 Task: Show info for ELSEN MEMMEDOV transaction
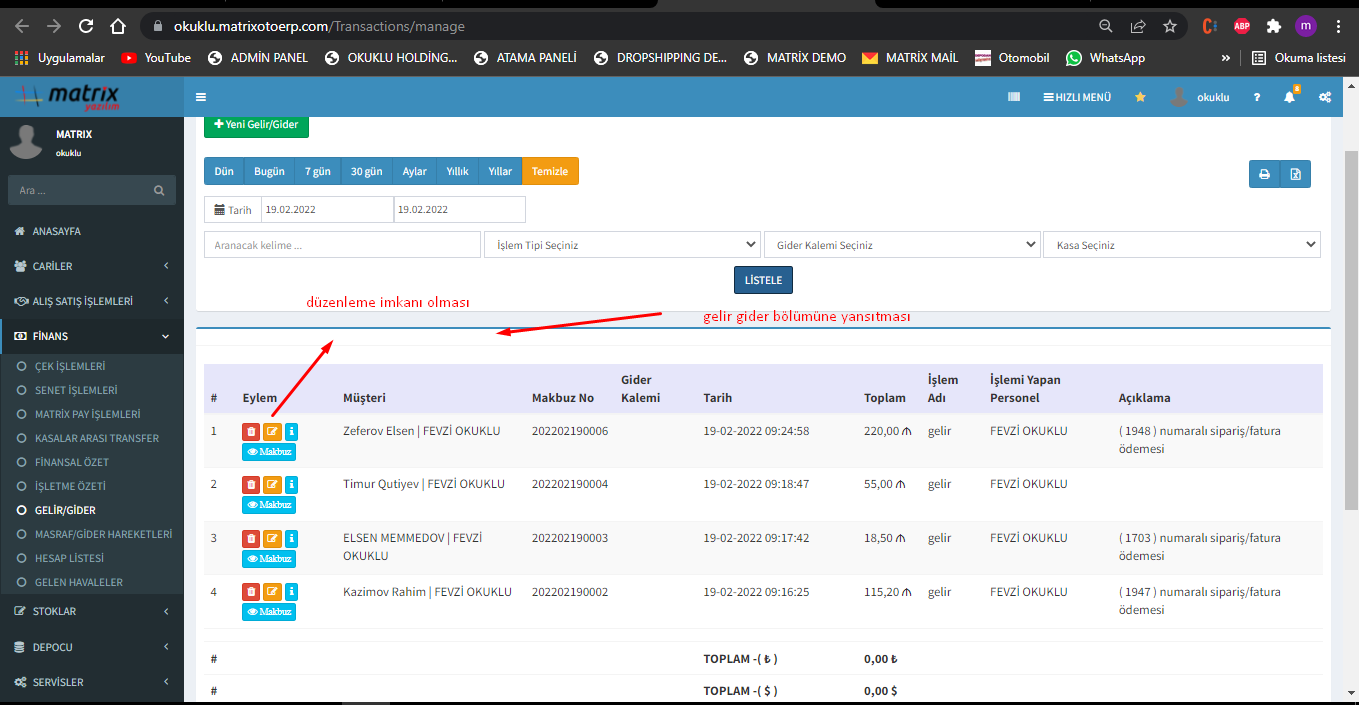[x=291, y=539]
